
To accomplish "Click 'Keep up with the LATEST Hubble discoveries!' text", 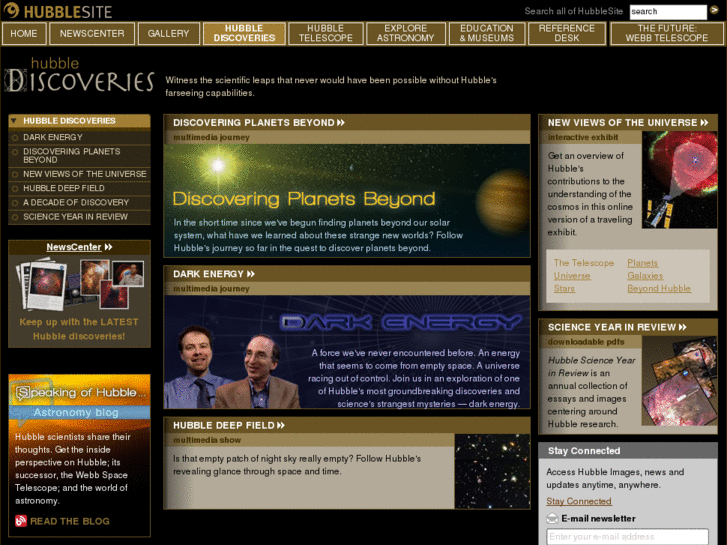I will (x=79, y=329).
